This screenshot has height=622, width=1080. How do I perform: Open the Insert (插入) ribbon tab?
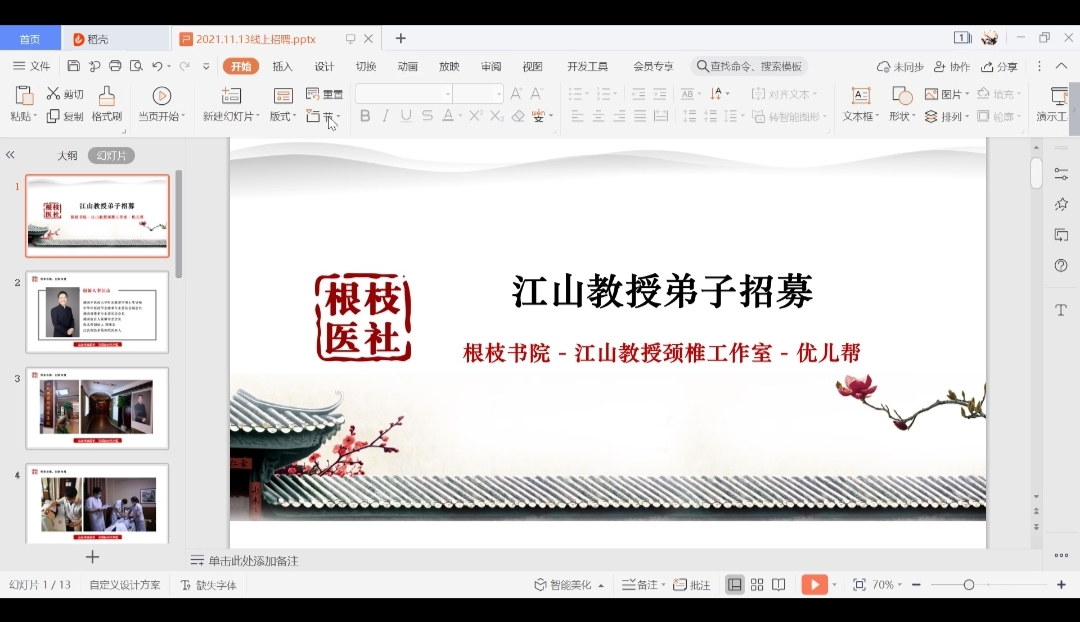282,66
